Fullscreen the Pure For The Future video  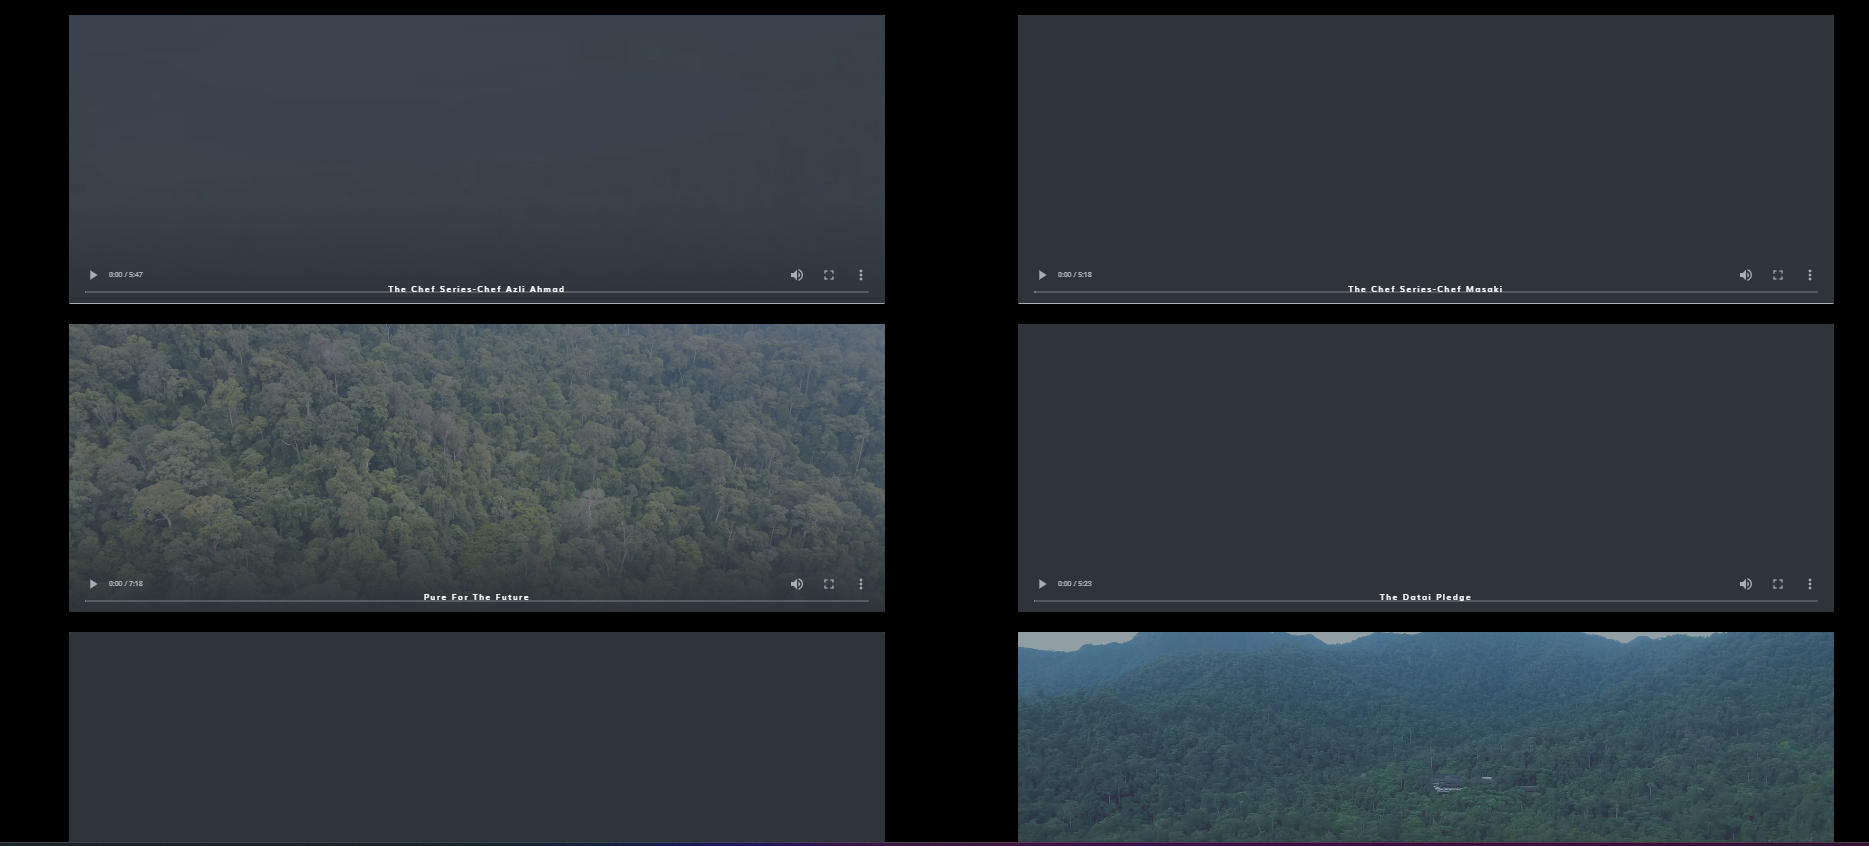point(829,584)
